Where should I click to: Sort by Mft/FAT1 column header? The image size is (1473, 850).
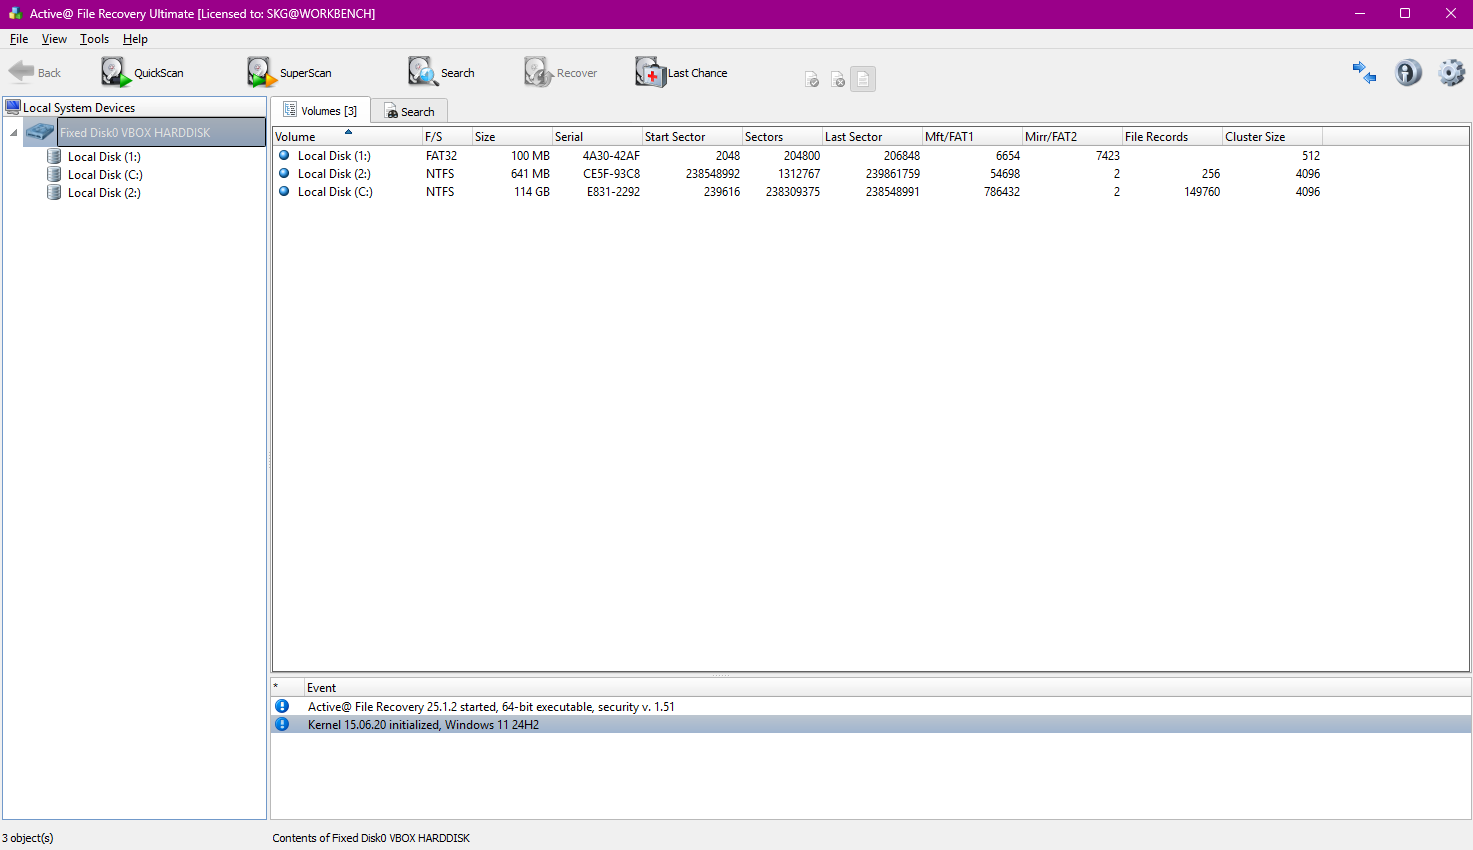point(972,136)
